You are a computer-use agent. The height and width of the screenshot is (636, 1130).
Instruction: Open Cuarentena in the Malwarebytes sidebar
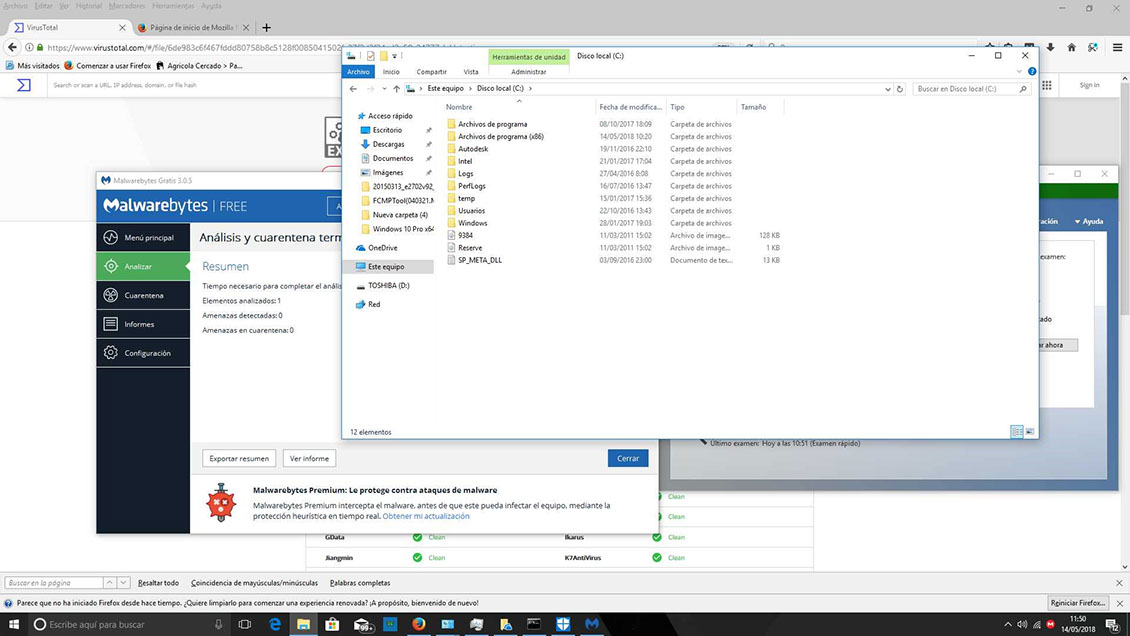coord(143,296)
